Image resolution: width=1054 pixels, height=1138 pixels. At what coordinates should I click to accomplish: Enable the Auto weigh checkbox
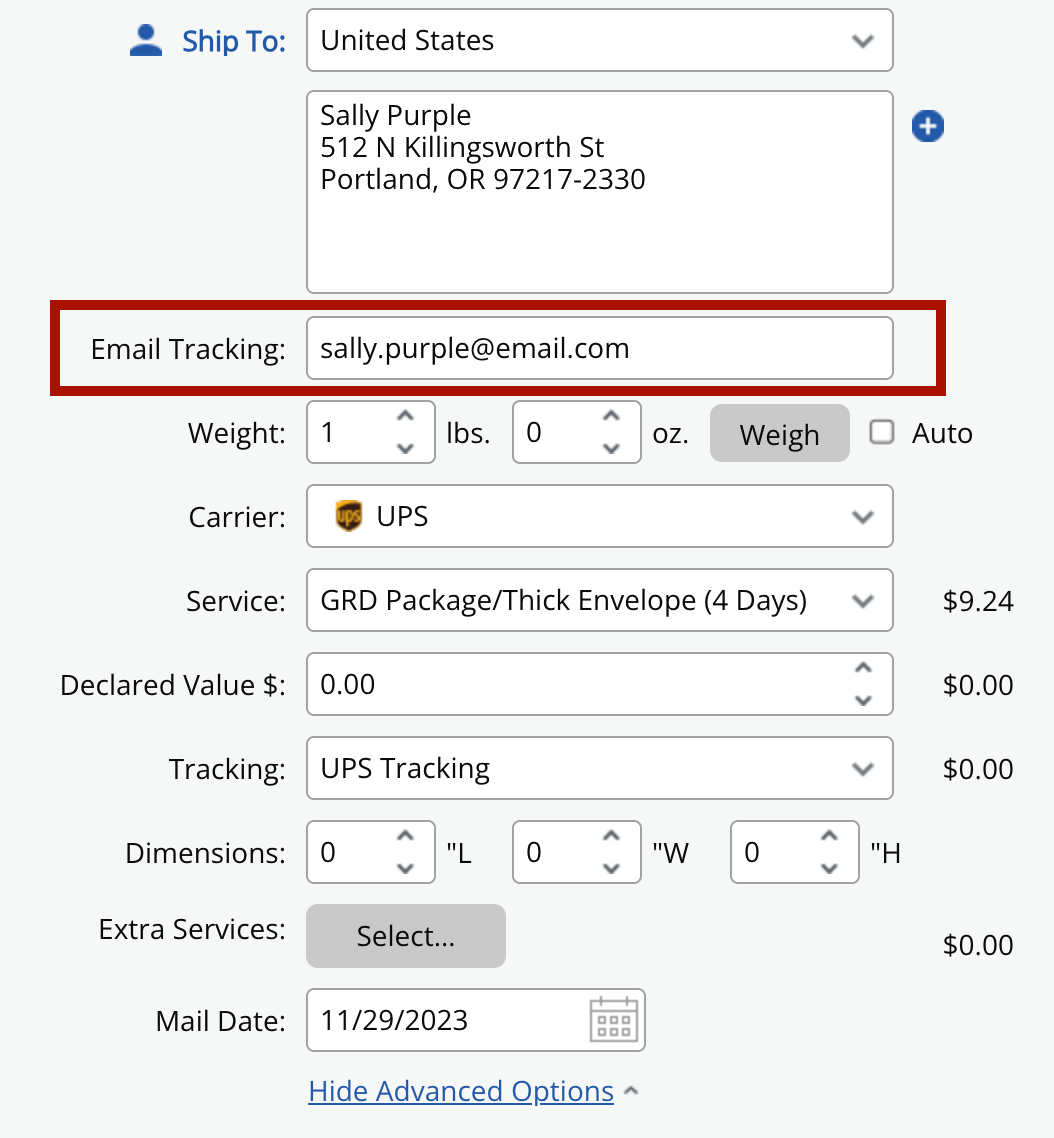881,433
